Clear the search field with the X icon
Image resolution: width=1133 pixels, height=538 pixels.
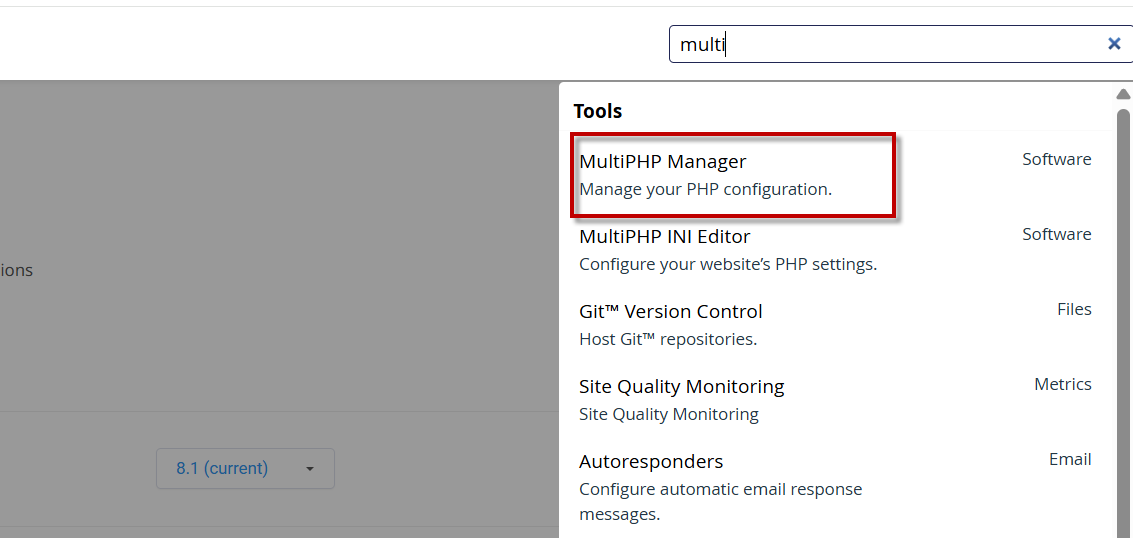[1113, 44]
